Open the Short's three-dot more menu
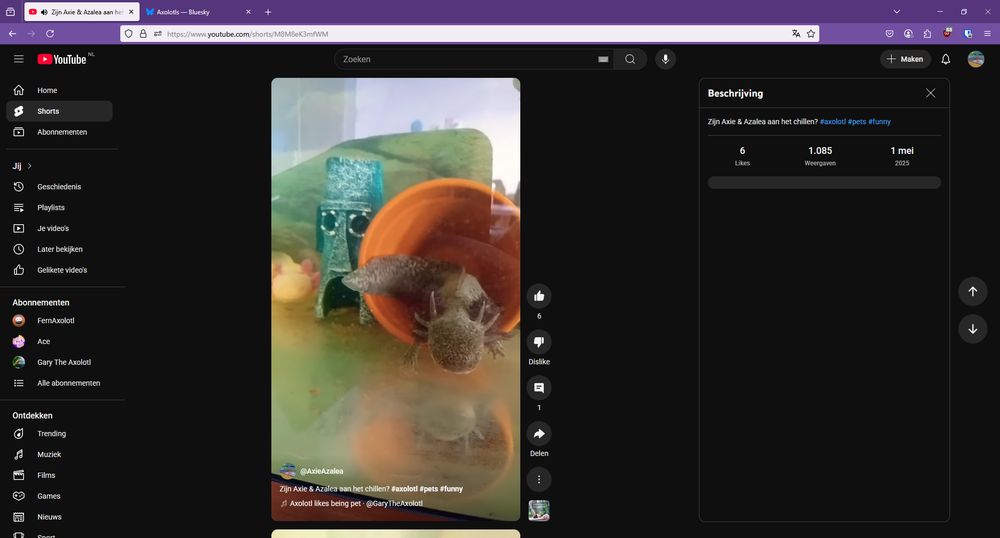The width and height of the screenshot is (1000, 538). (x=539, y=479)
